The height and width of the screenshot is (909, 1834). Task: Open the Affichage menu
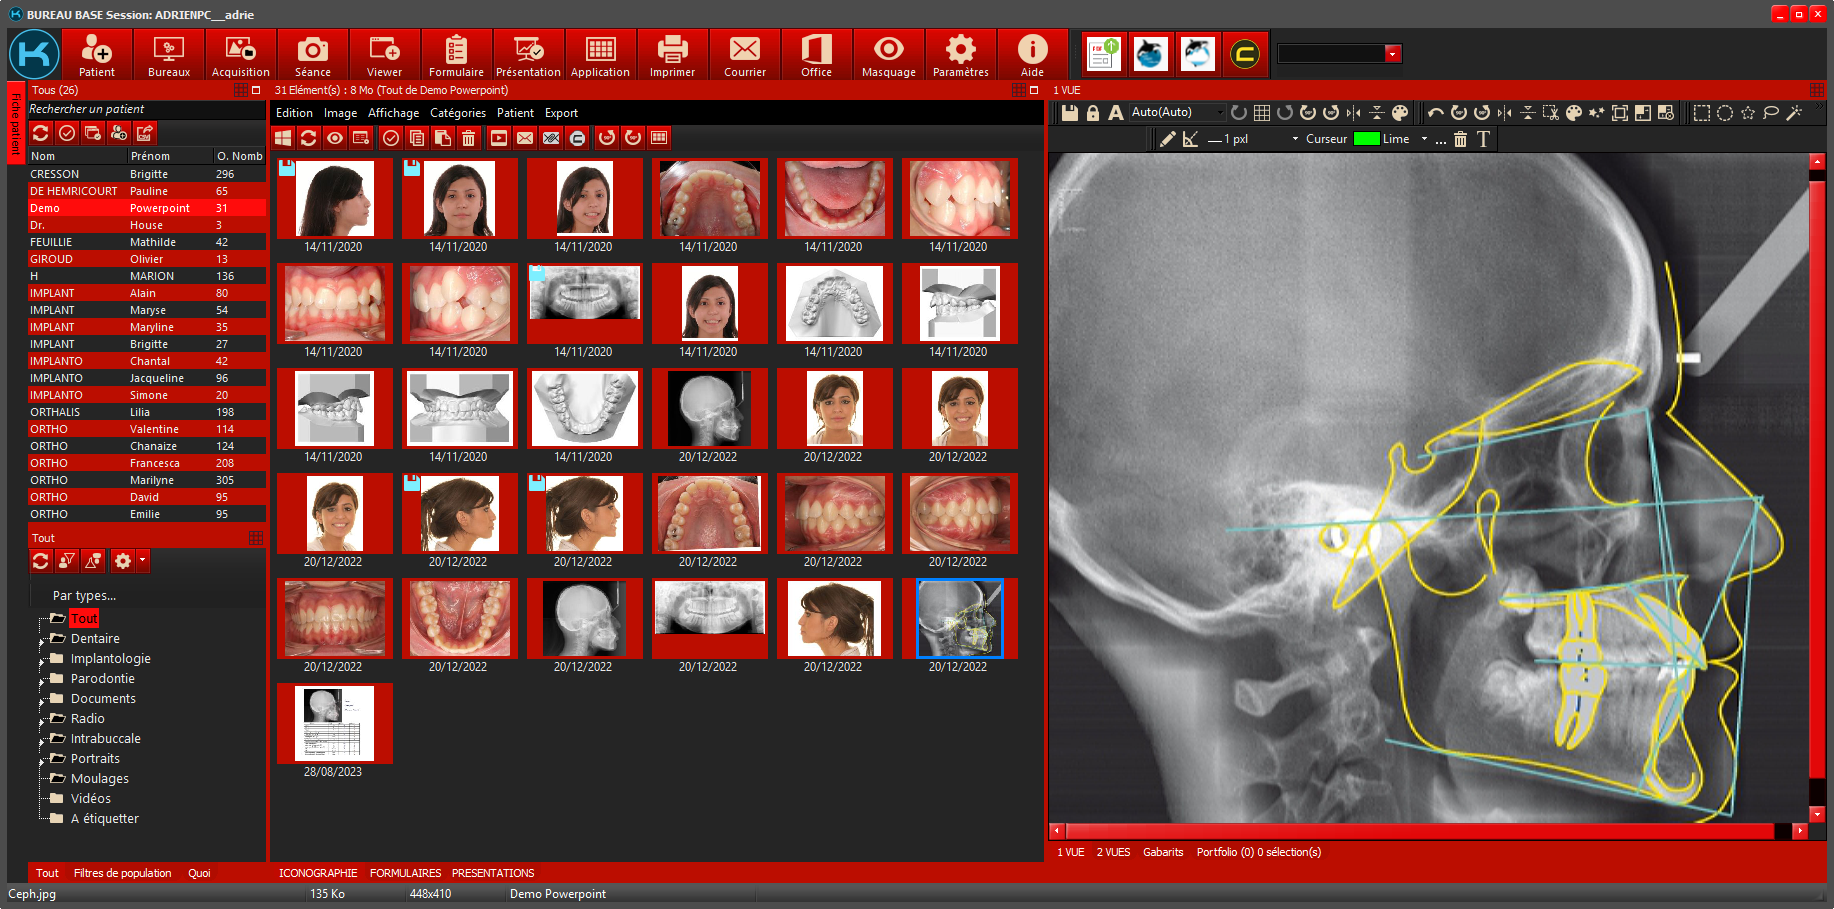[x=393, y=113]
